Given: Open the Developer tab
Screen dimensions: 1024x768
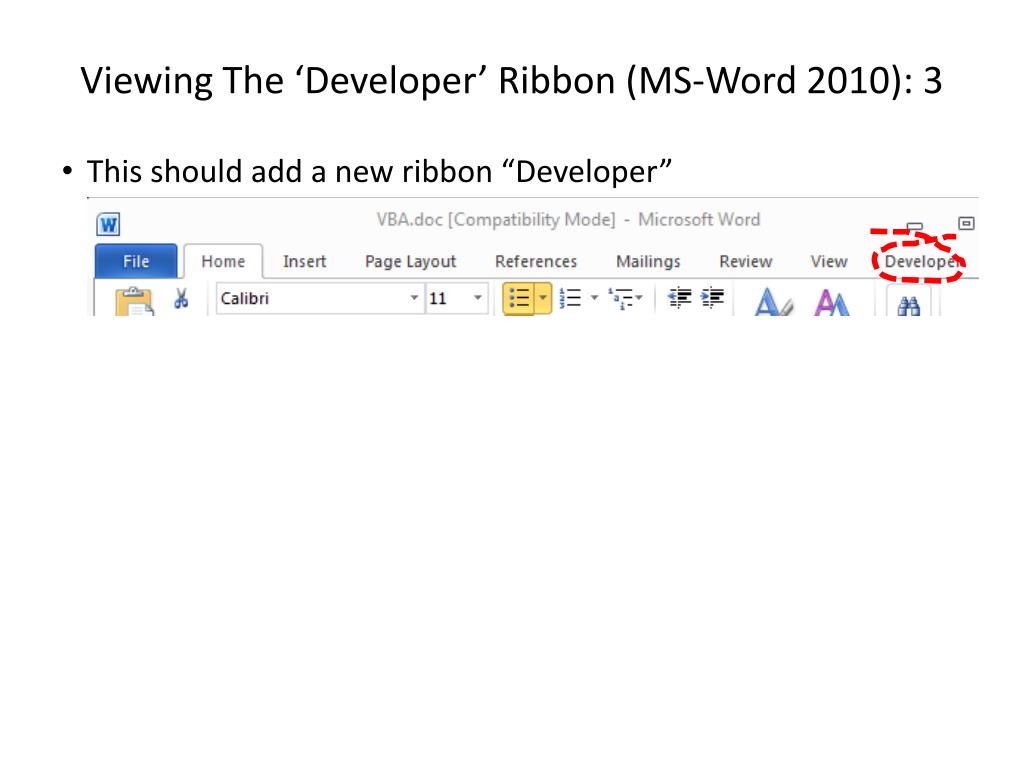Looking at the screenshot, I should point(921,261).
